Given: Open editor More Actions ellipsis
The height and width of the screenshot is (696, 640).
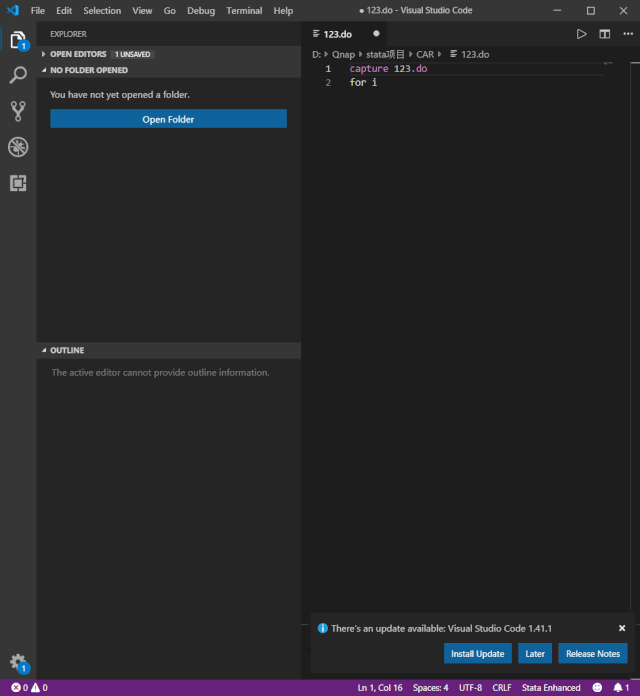Looking at the screenshot, I should 626,34.
